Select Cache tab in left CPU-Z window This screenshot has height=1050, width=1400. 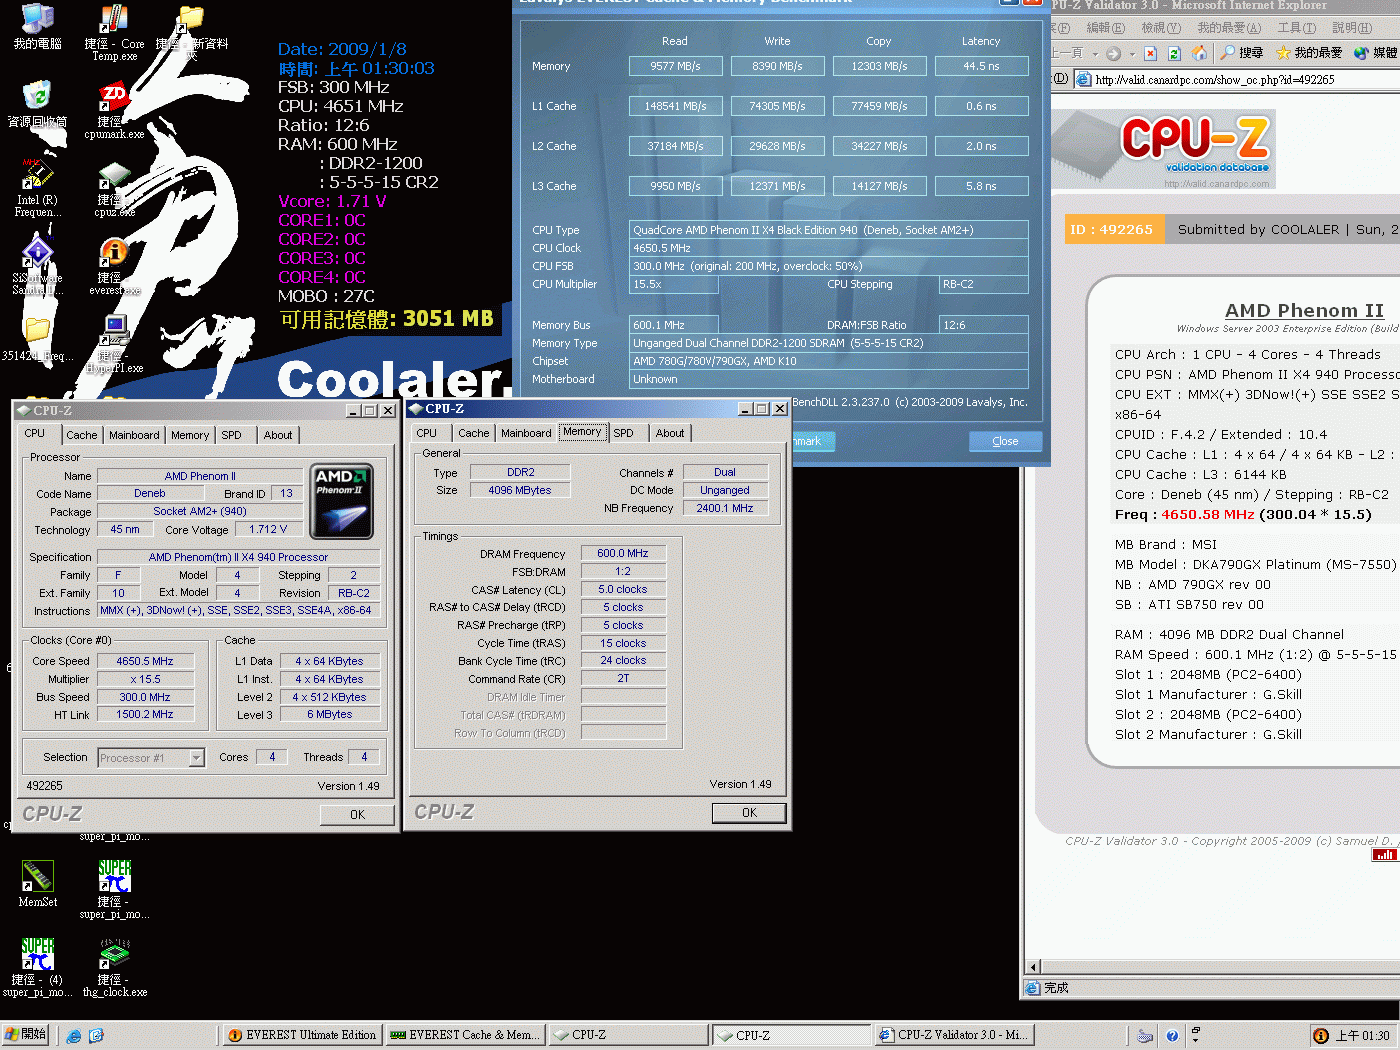82,435
